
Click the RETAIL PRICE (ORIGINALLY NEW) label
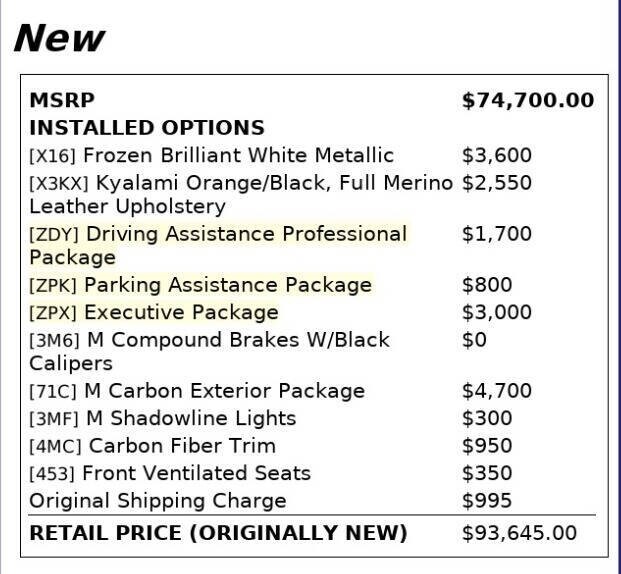tap(218, 533)
